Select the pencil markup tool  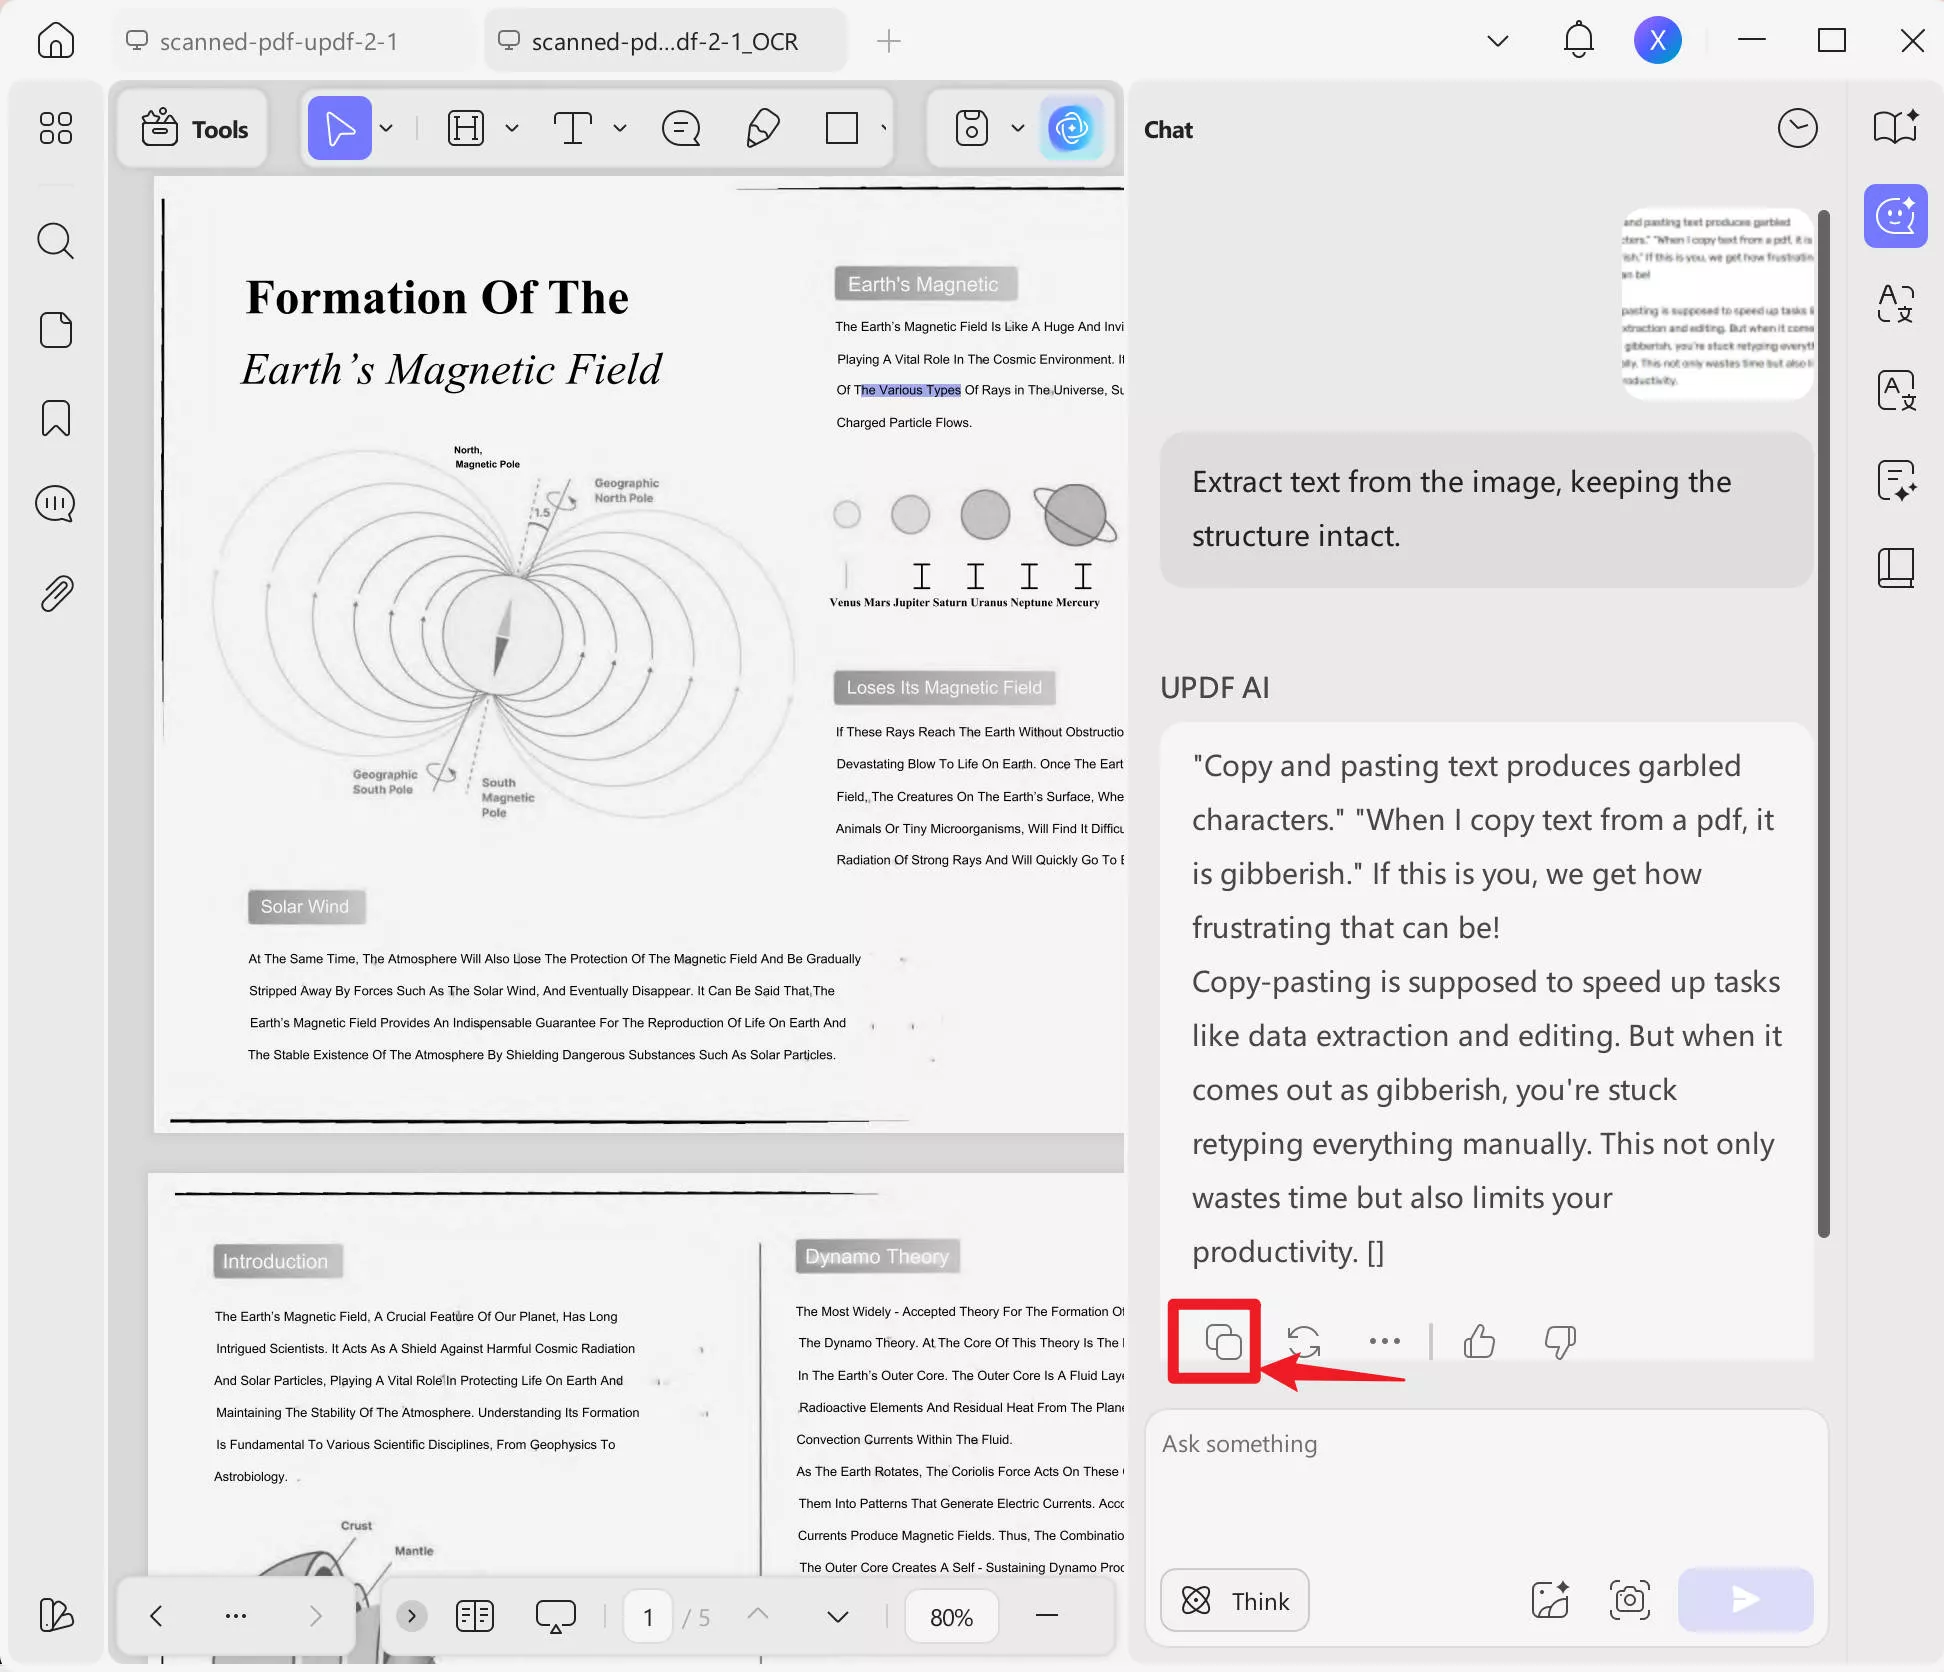click(x=763, y=129)
